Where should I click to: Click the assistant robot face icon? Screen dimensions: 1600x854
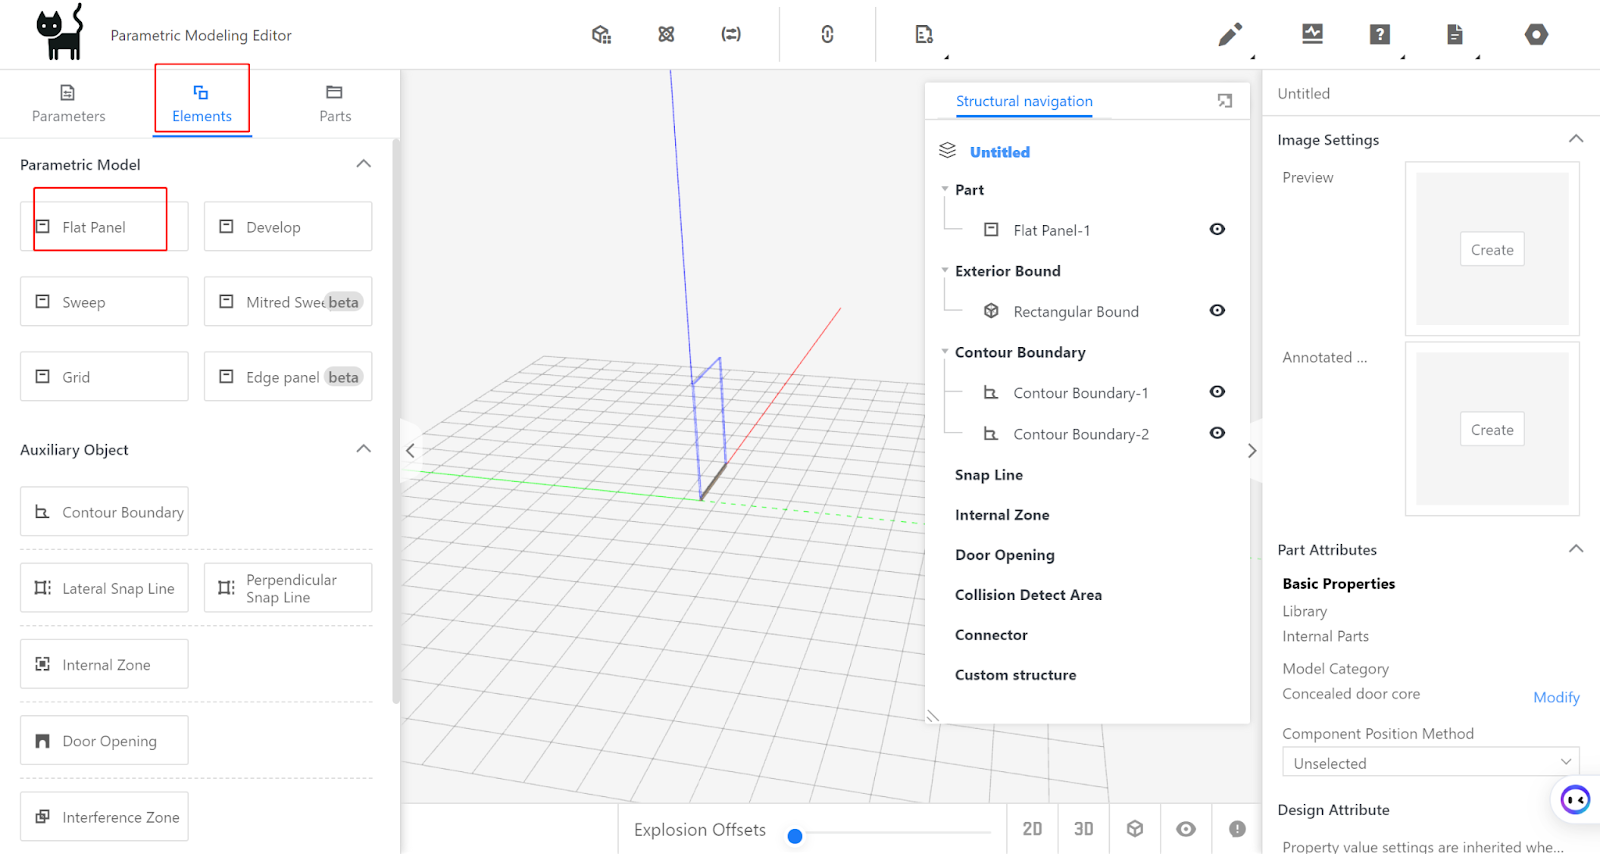[1575, 799]
